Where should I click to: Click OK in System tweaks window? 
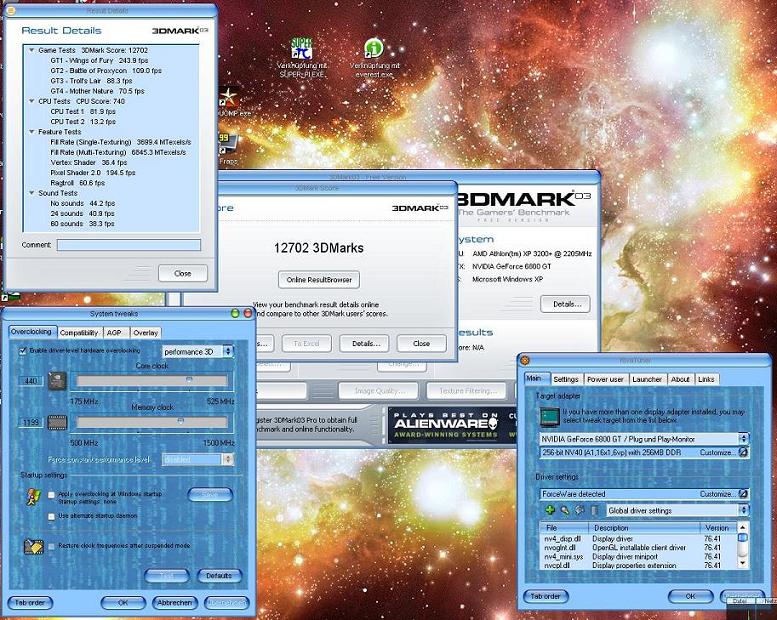123,603
